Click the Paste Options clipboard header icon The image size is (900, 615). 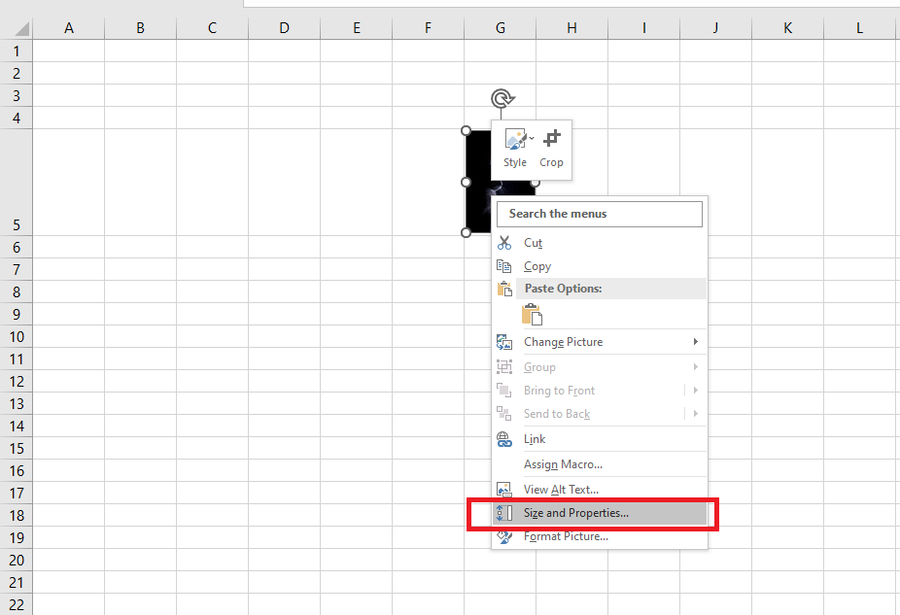click(505, 289)
